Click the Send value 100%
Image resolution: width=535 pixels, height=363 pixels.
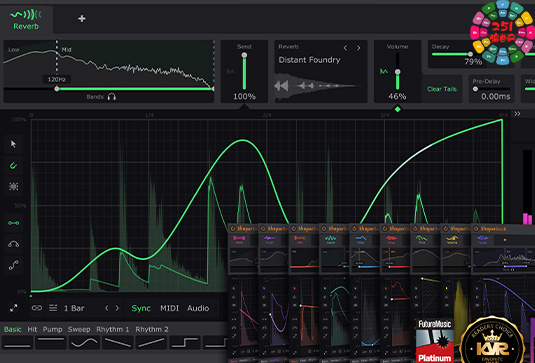pos(244,97)
